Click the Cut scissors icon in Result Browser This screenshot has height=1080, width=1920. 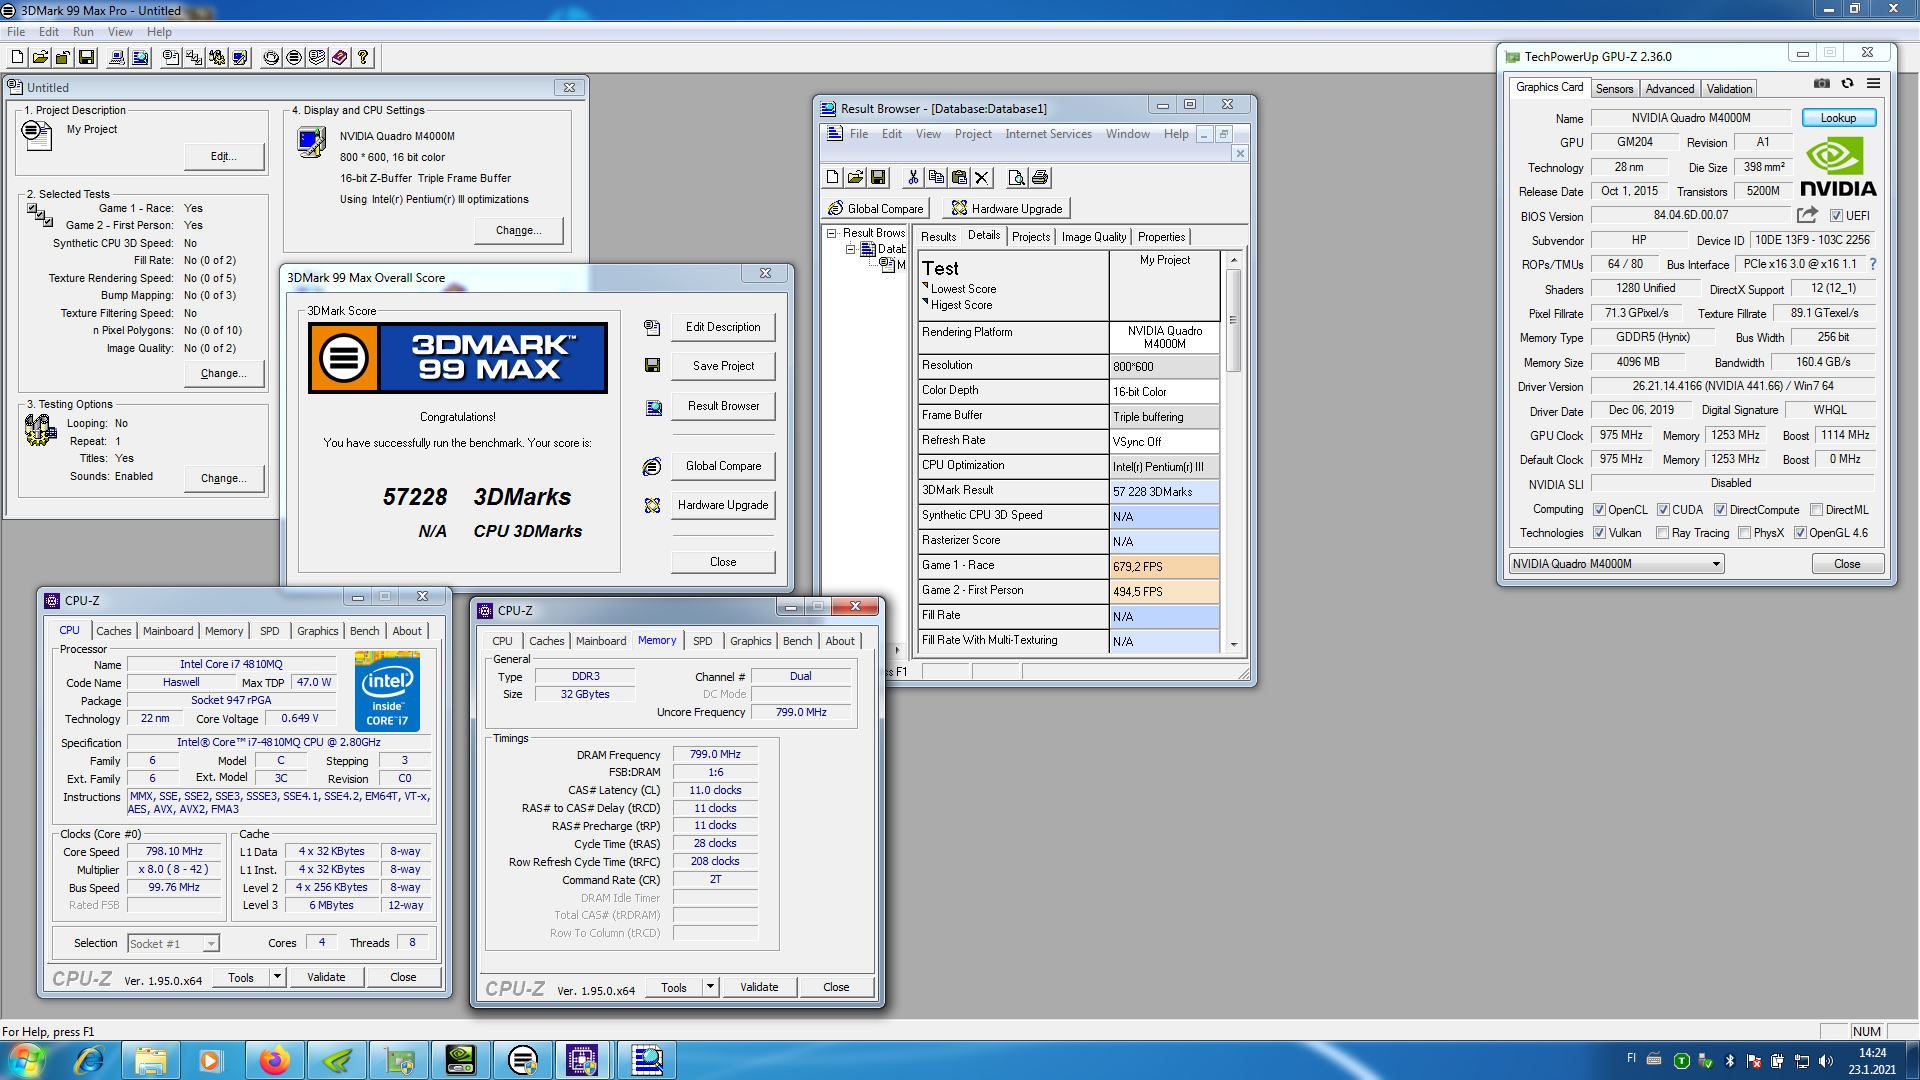tap(912, 177)
